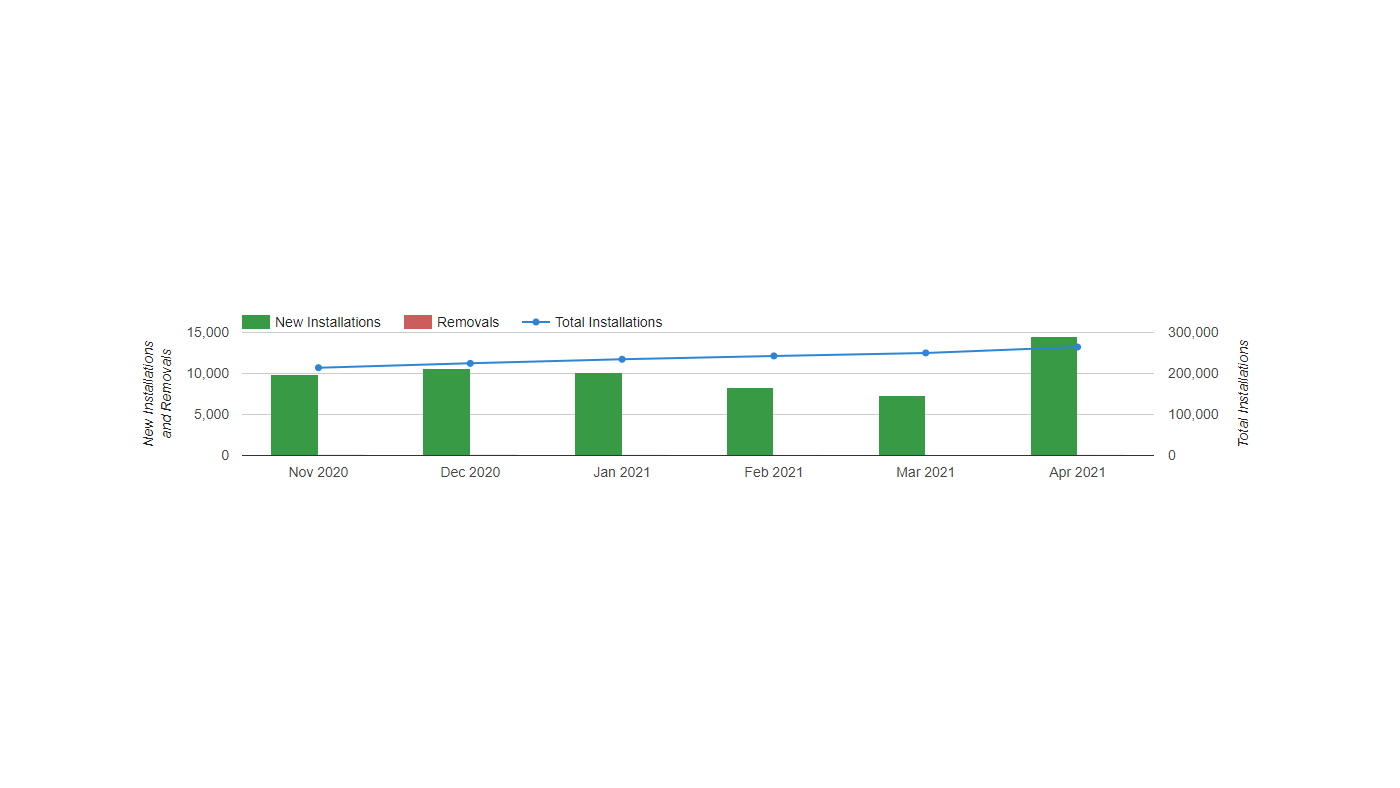Click the Feb 2021 line data point
This screenshot has height=788, width=1400.
coord(774,356)
